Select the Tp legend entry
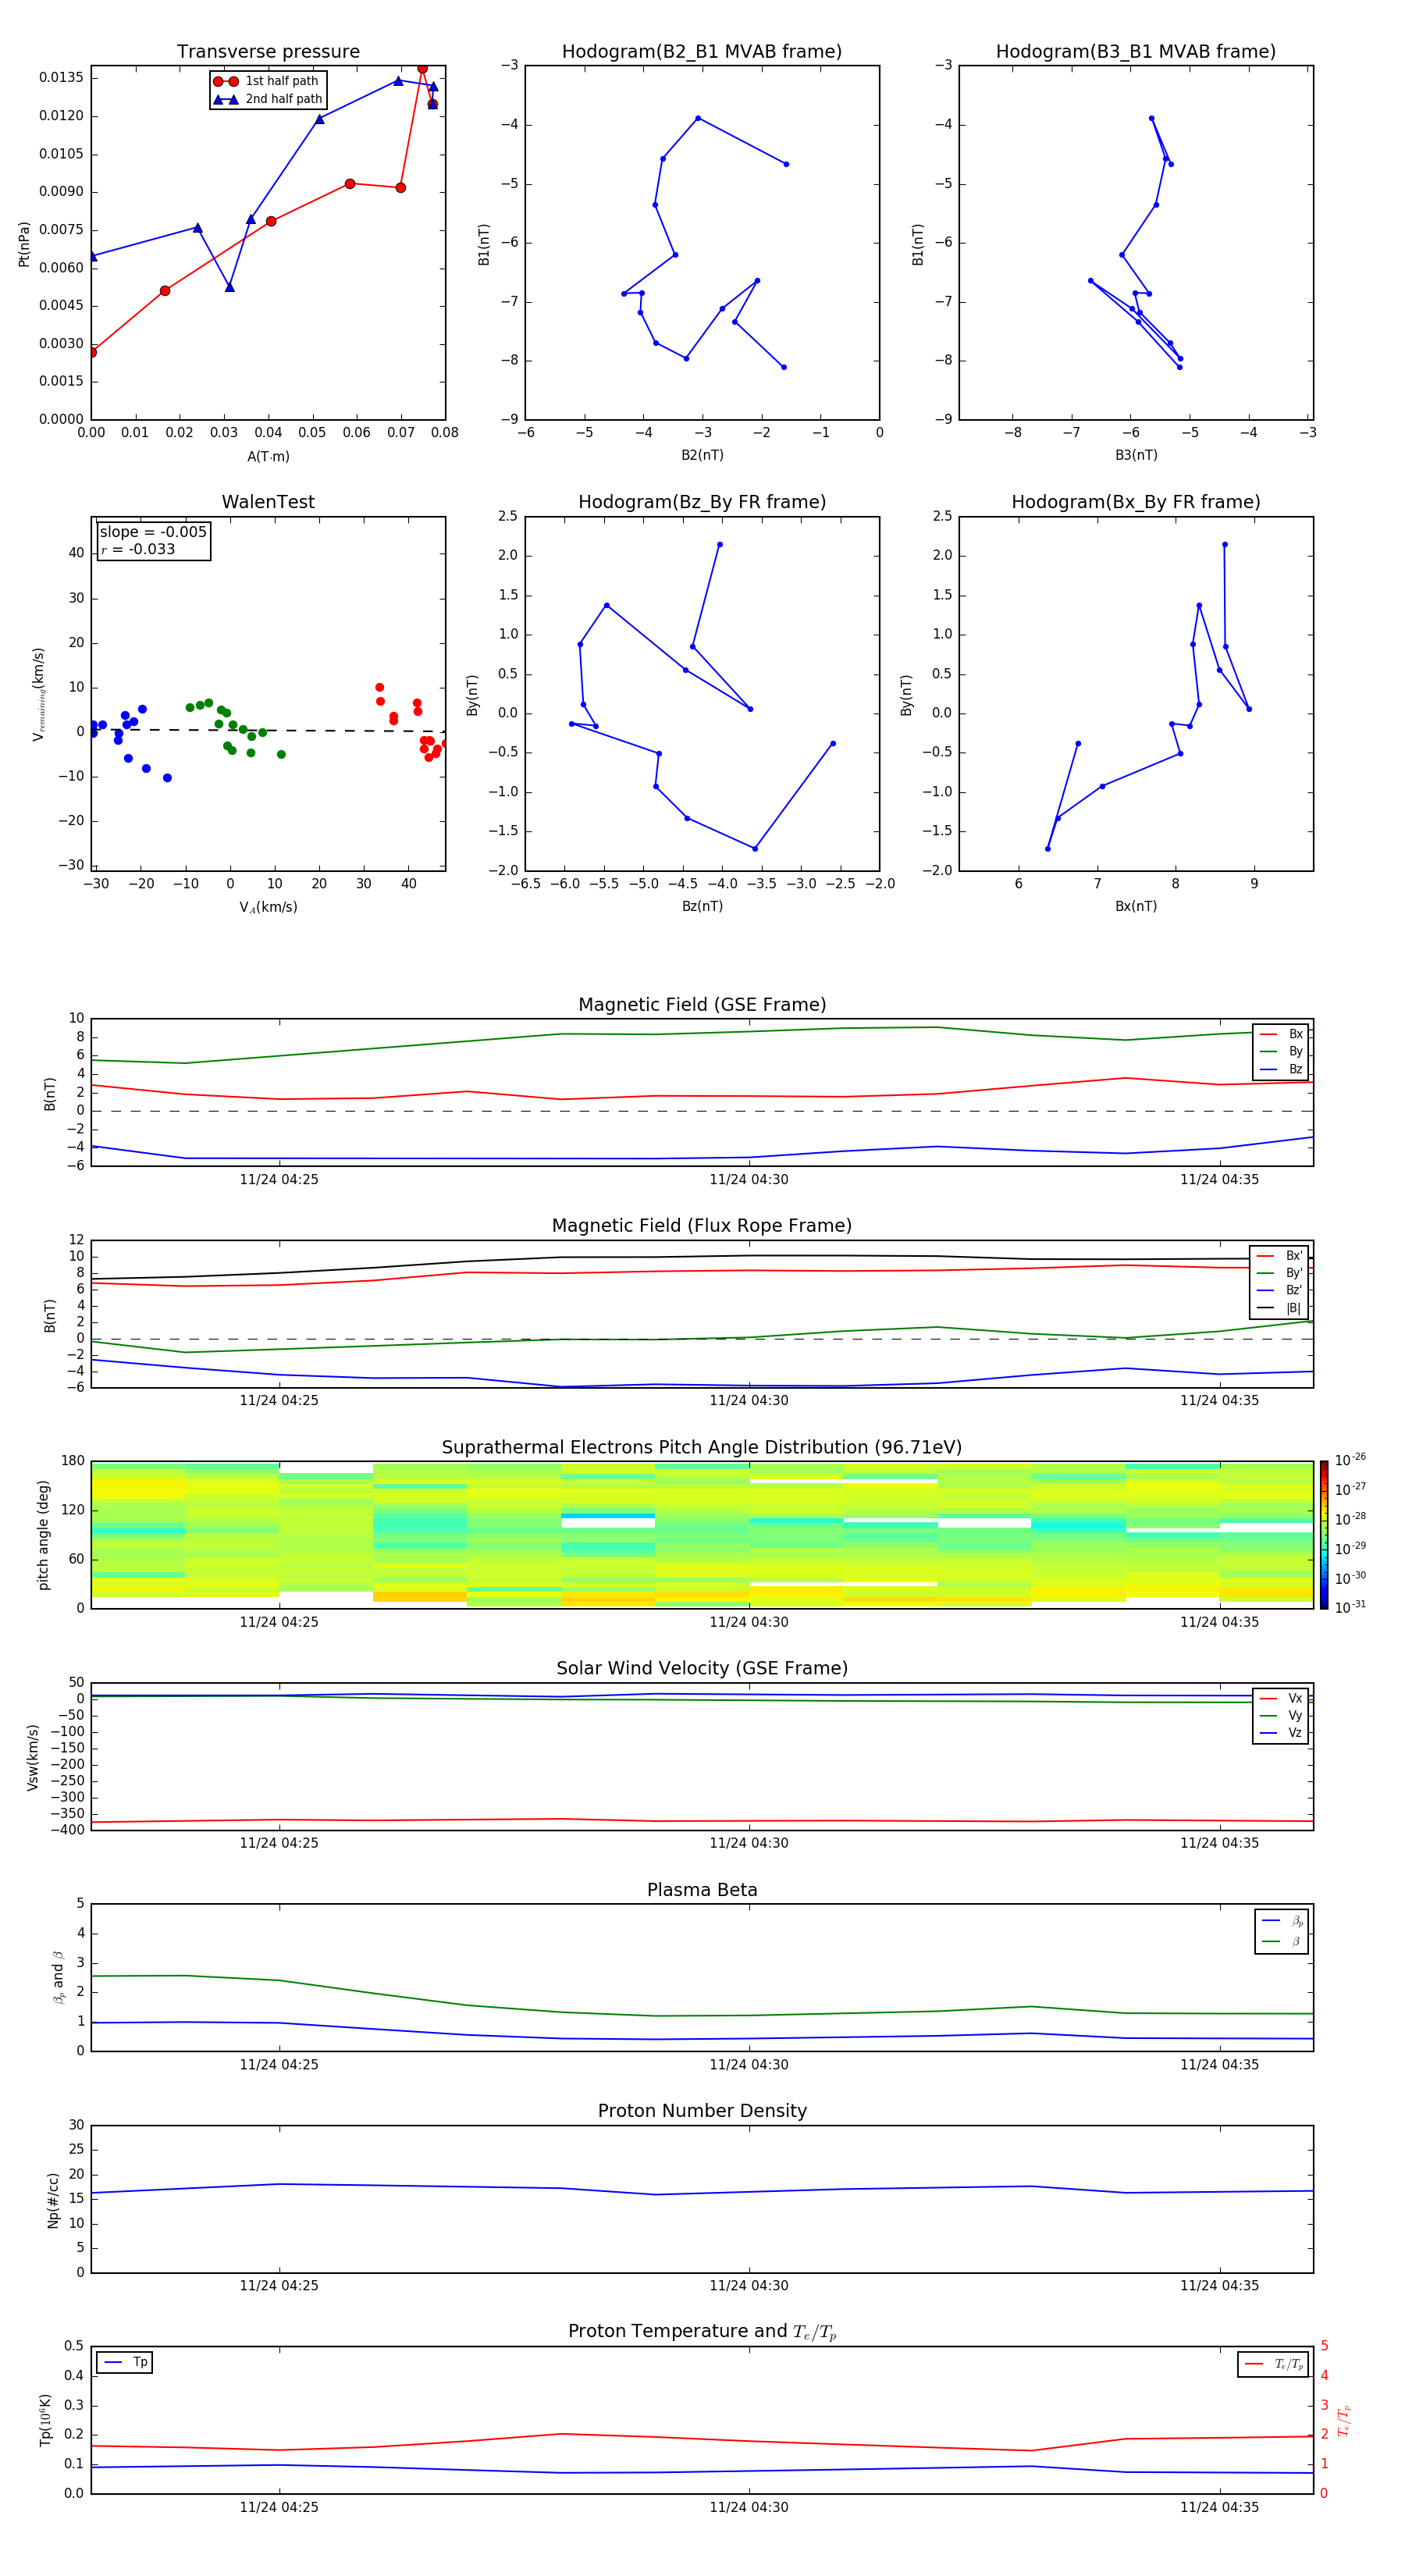 (x=125, y=2362)
